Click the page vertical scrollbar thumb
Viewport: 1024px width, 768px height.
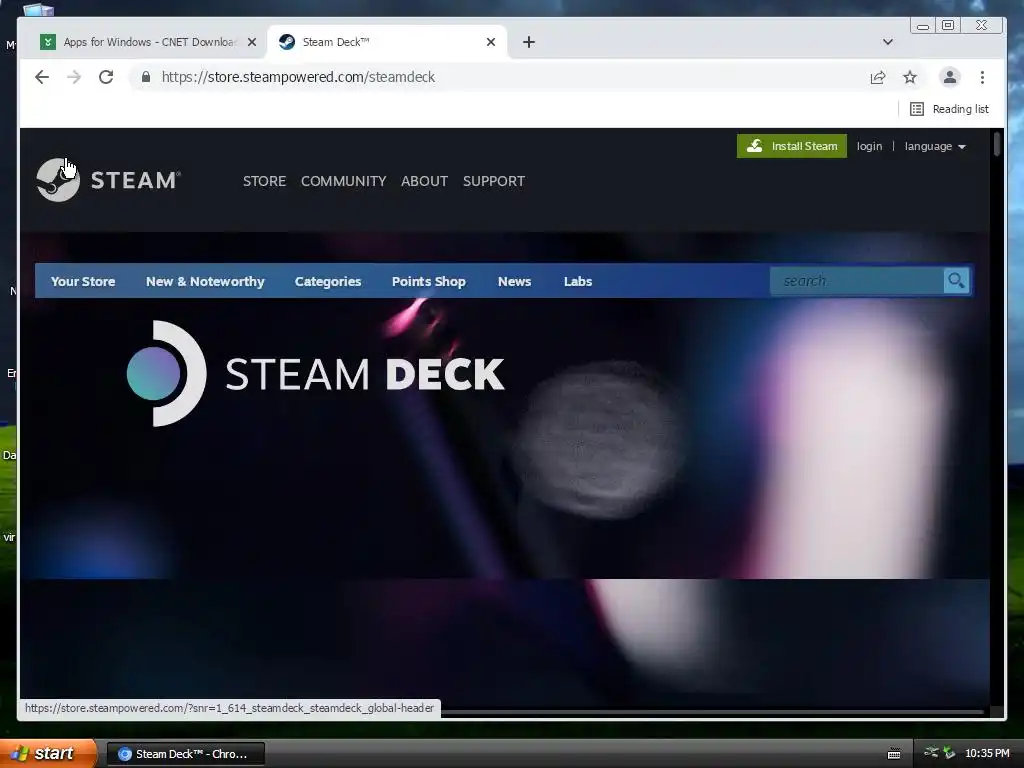click(x=997, y=144)
